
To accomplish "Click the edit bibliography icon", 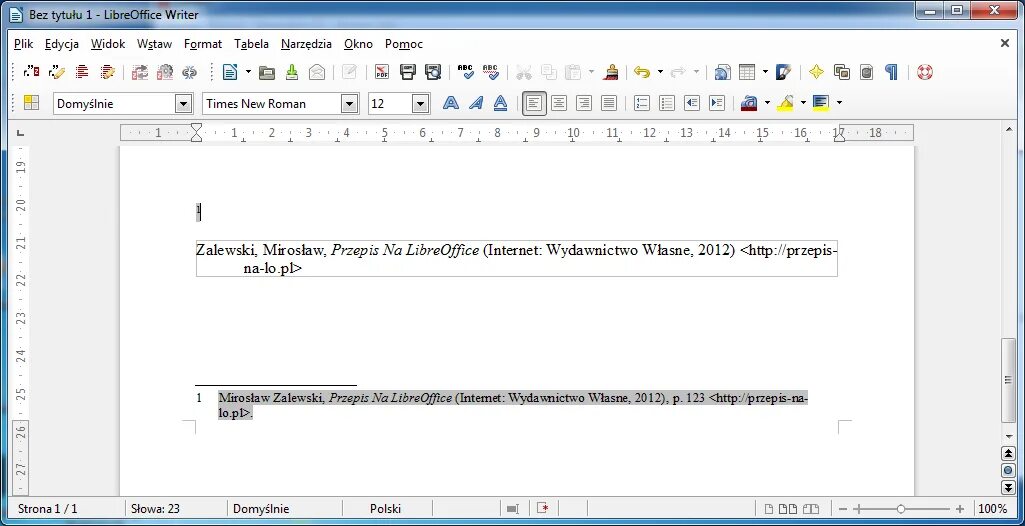I will click(107, 72).
